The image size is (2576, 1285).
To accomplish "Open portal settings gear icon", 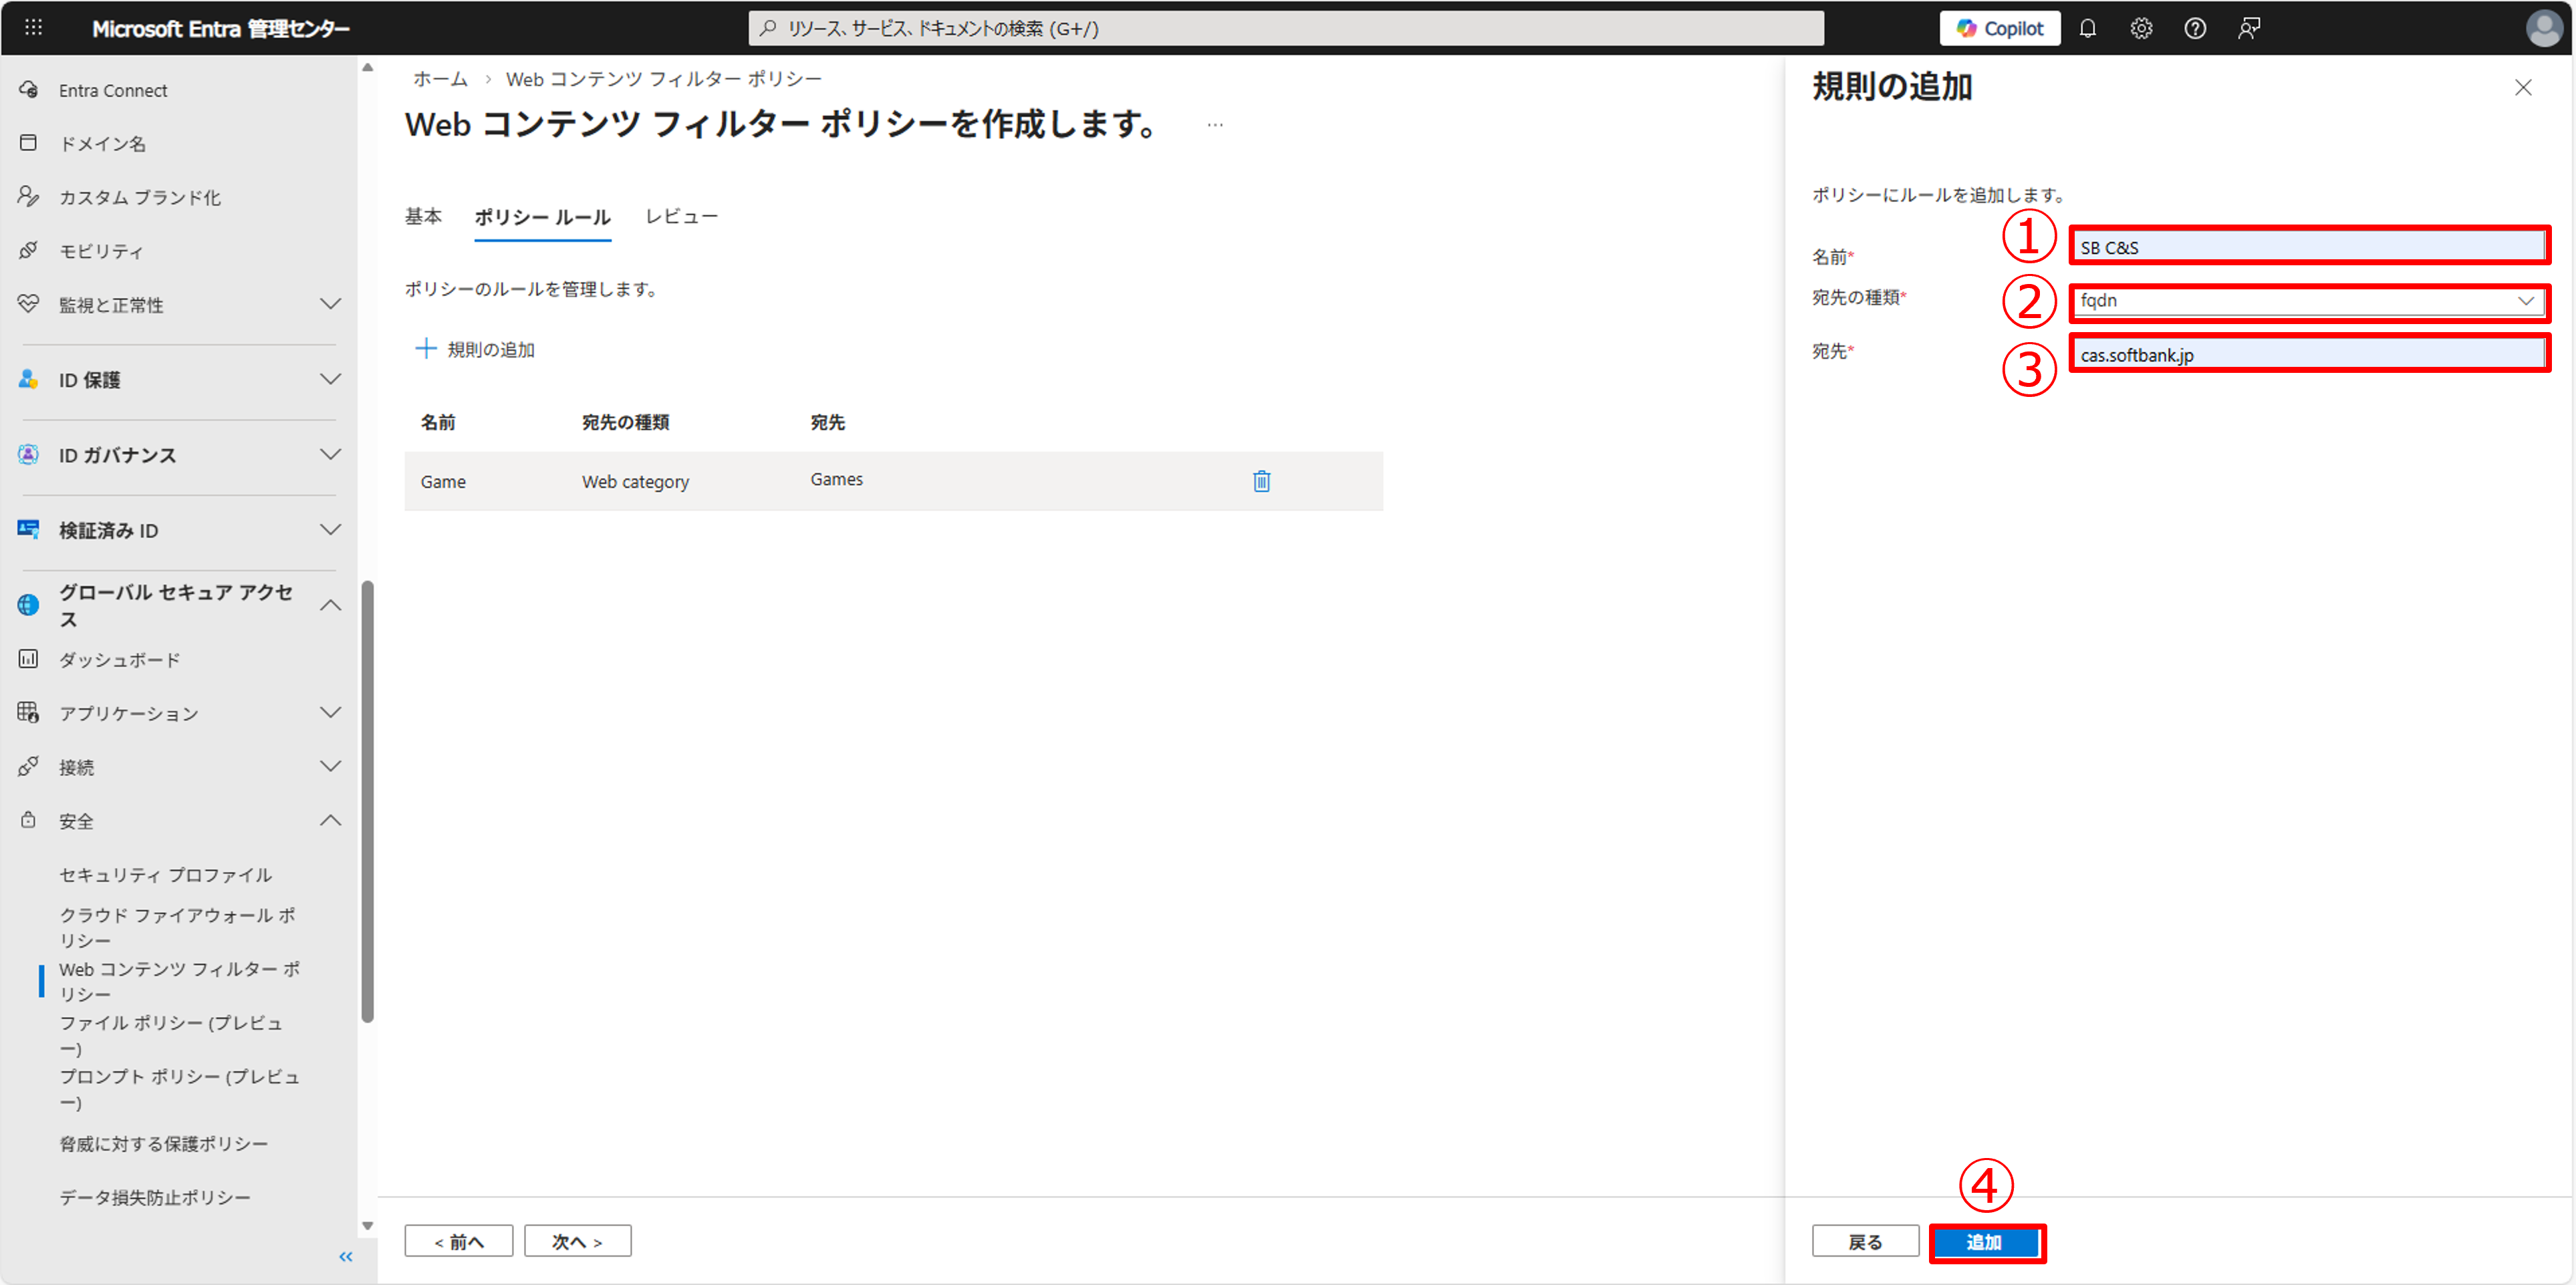I will (x=2140, y=28).
